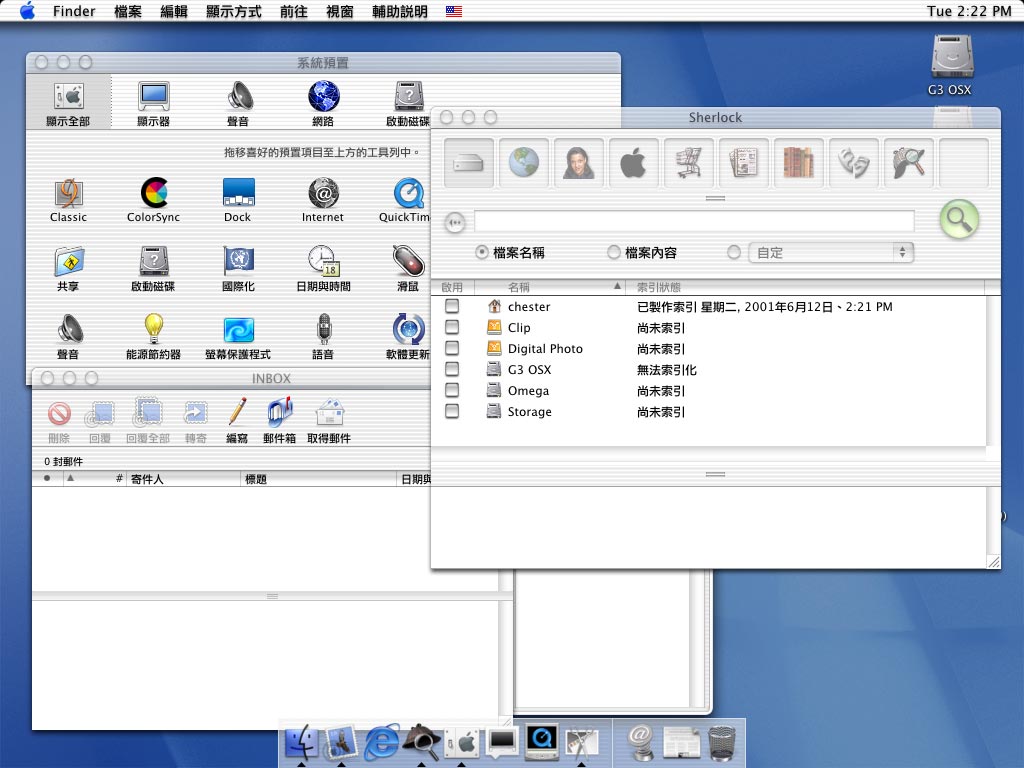The image size is (1024, 768).
Task: Select the Shopping channel in Sherlock
Action: pyautogui.click(x=688, y=163)
